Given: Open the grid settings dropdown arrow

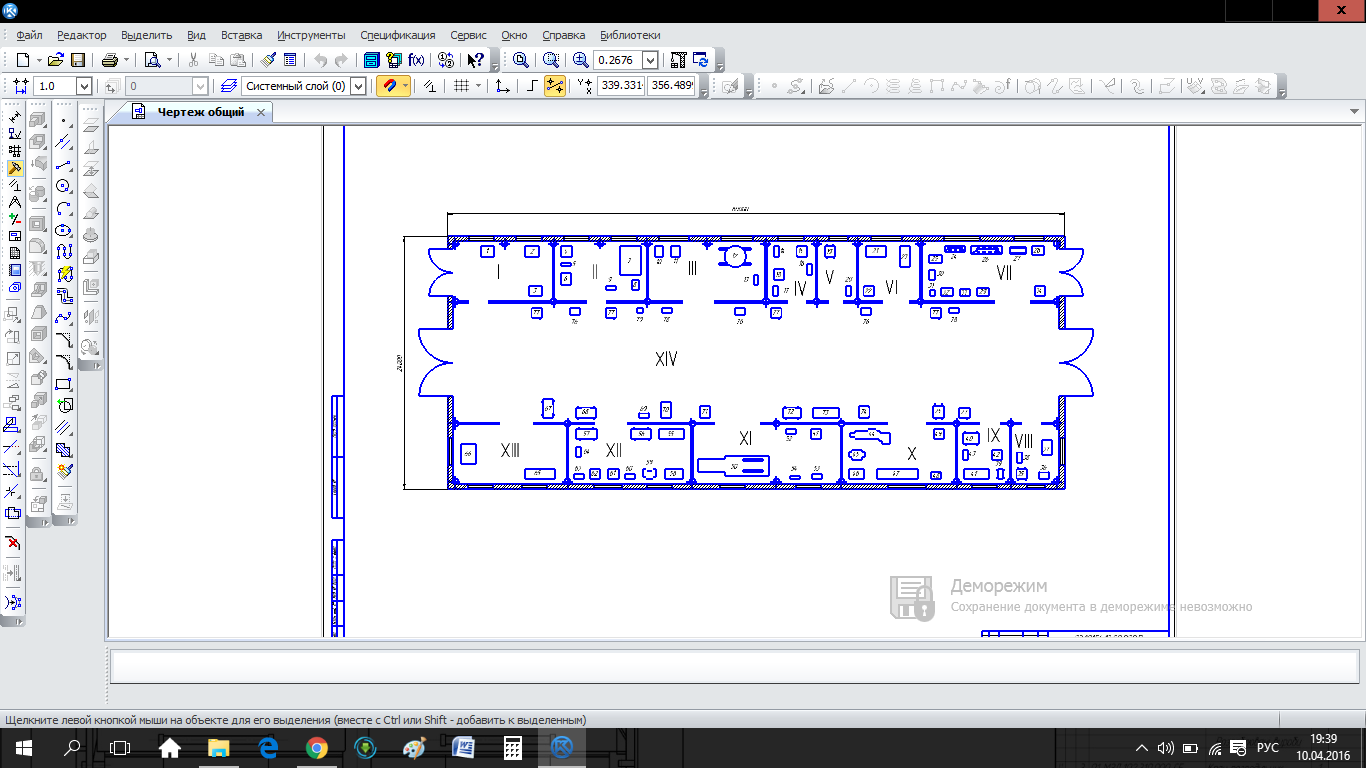Looking at the screenshot, I should 478,86.
